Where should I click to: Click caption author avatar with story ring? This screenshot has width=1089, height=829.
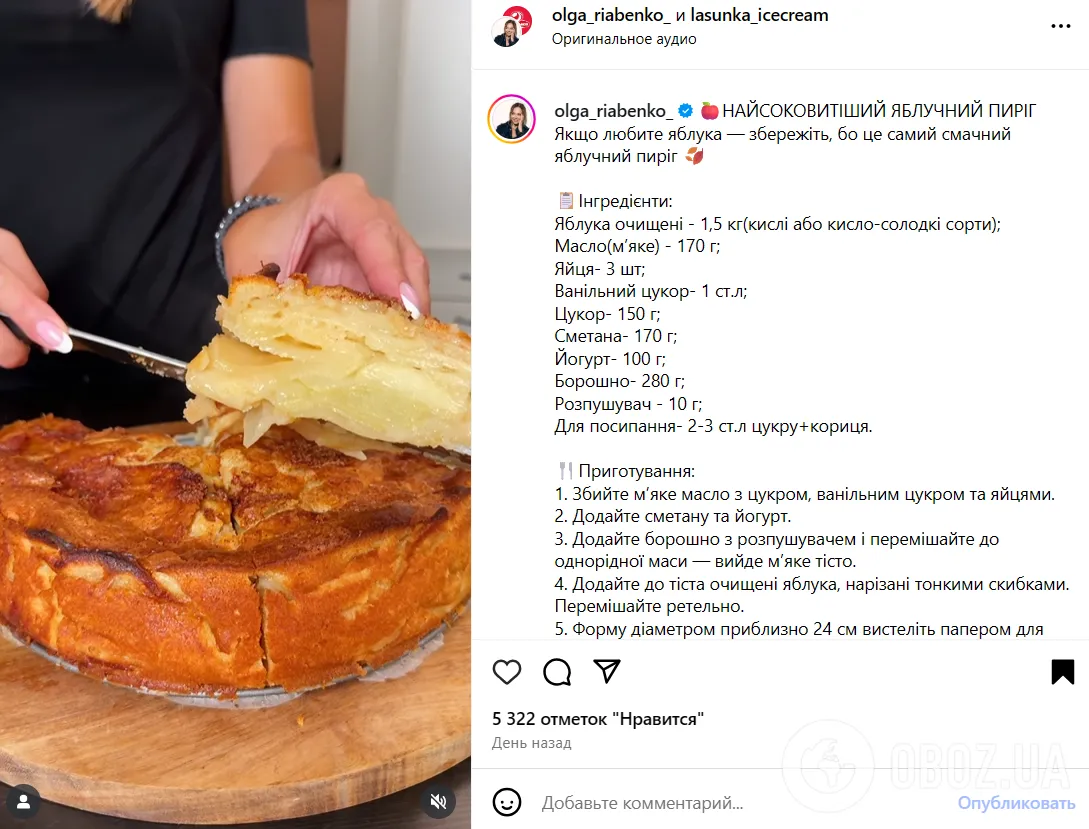point(512,119)
